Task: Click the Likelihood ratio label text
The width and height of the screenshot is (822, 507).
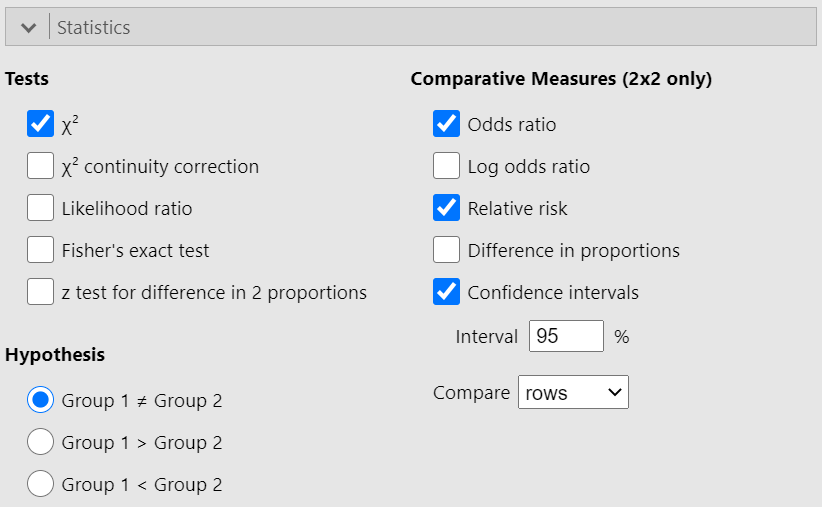Action: [126, 209]
